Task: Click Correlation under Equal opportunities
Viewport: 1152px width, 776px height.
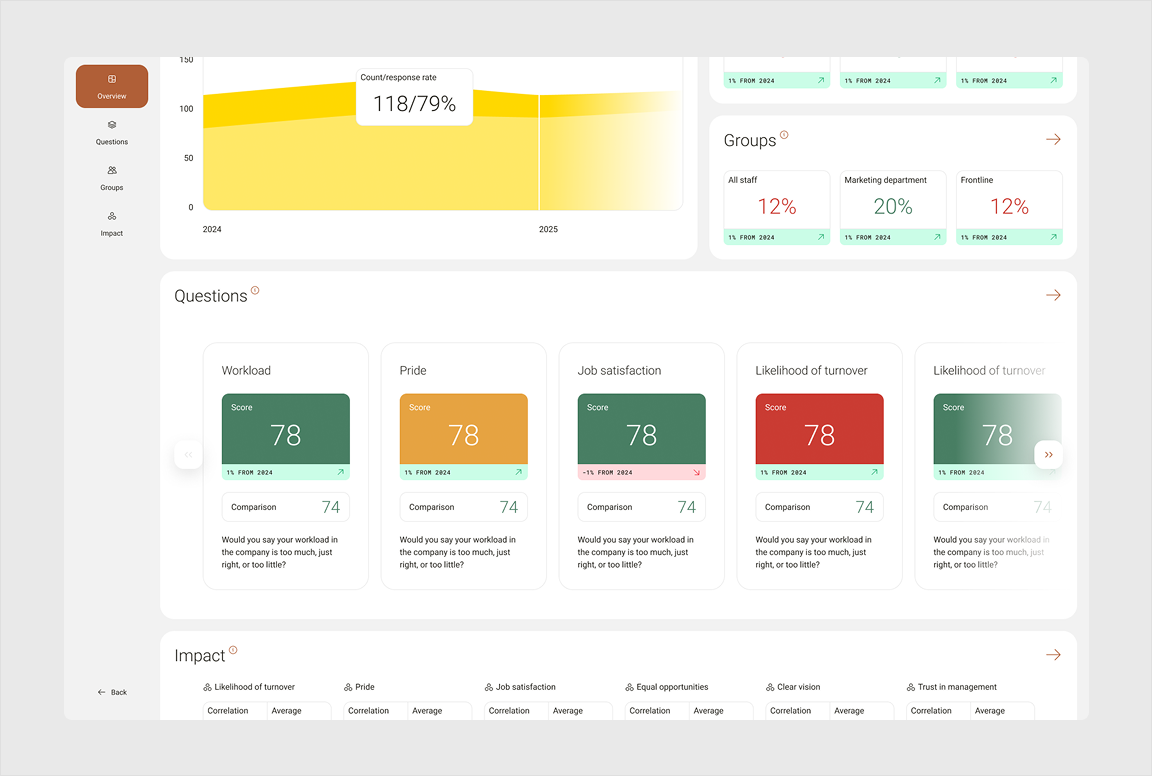Action: tap(650, 711)
